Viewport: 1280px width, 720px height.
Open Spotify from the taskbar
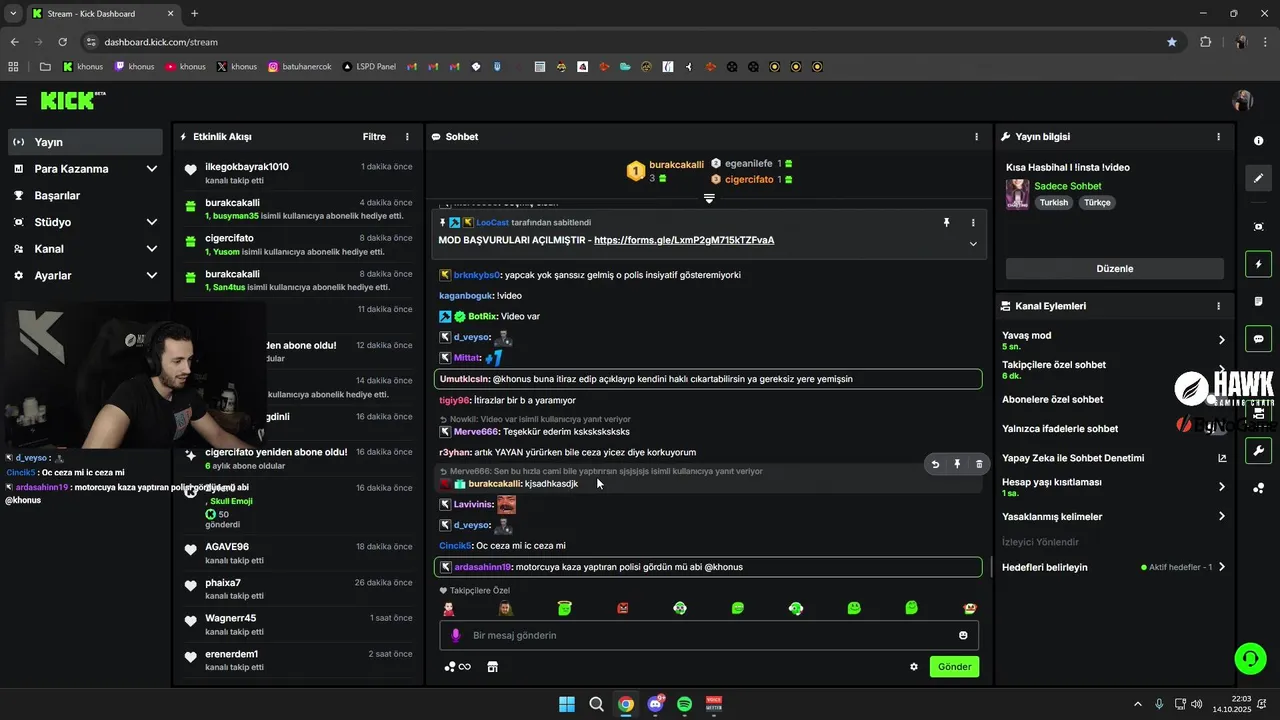pyautogui.click(x=684, y=704)
